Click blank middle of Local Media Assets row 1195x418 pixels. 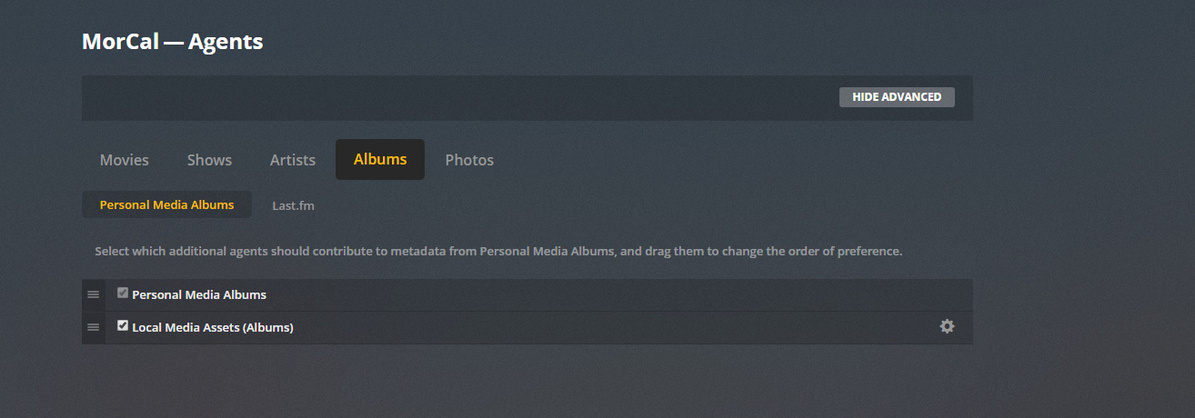[x=600, y=327]
